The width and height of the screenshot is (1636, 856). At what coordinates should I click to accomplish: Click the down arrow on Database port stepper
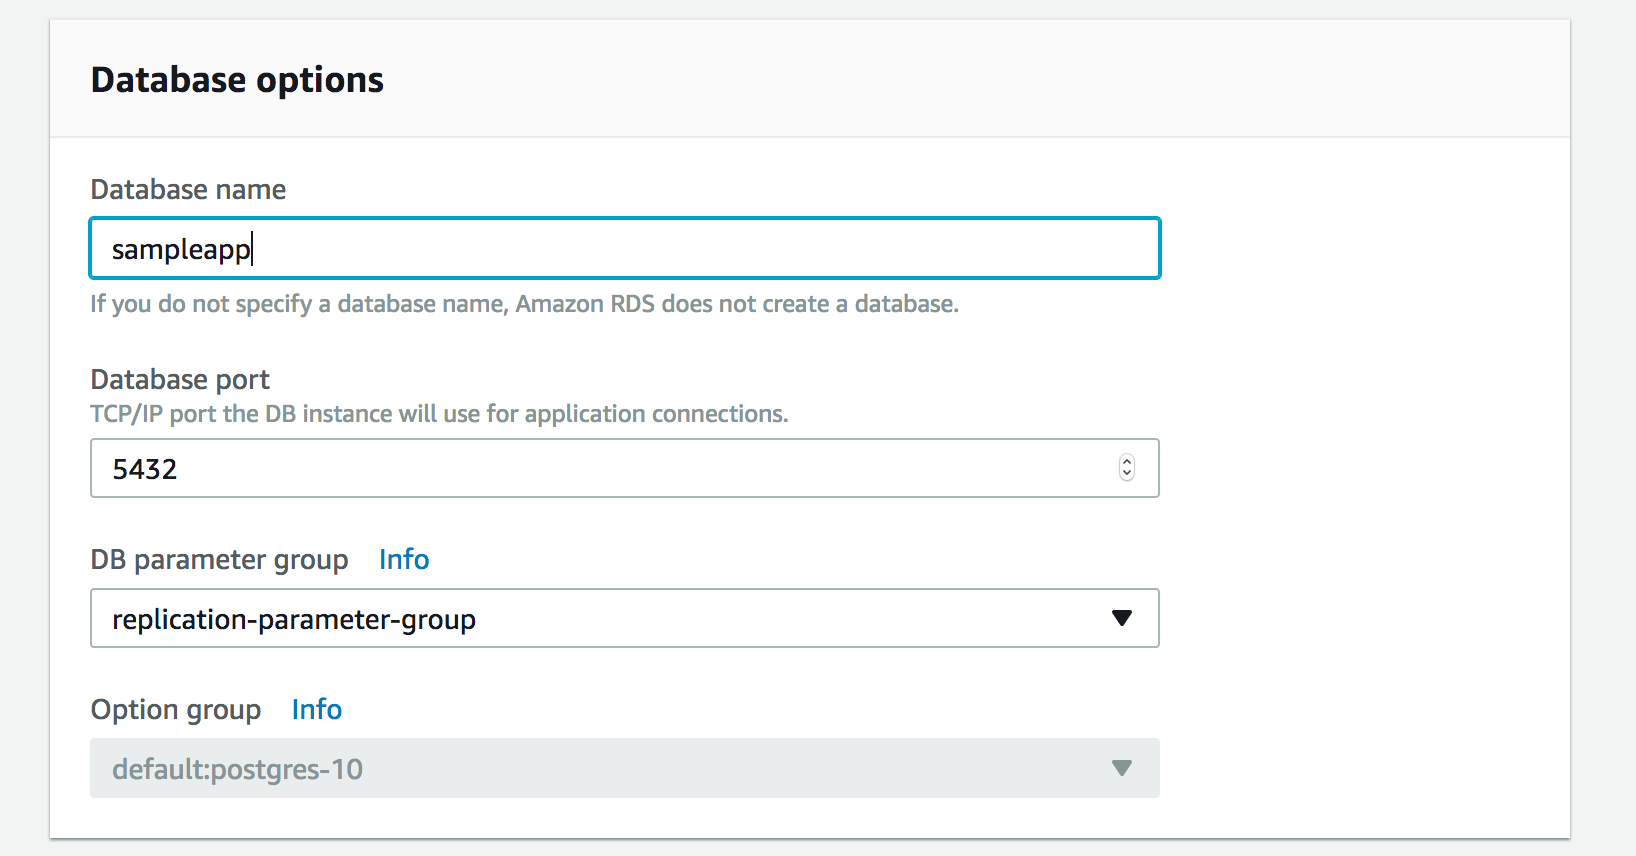[1127, 474]
